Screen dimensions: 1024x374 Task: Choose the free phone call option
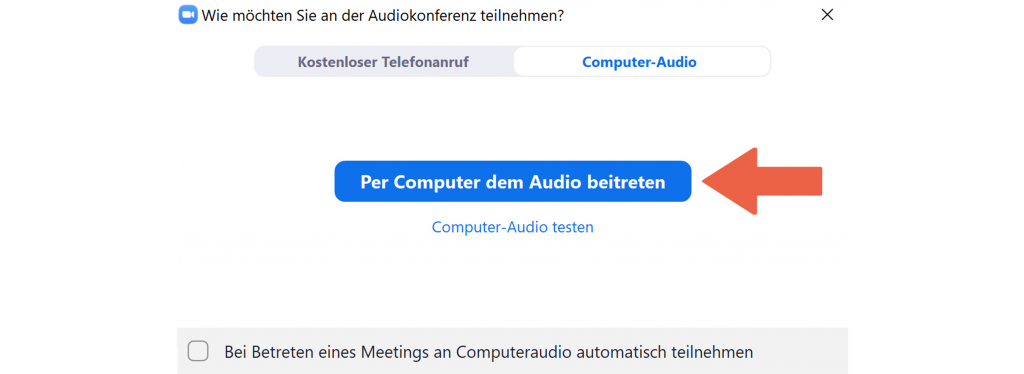tap(383, 63)
